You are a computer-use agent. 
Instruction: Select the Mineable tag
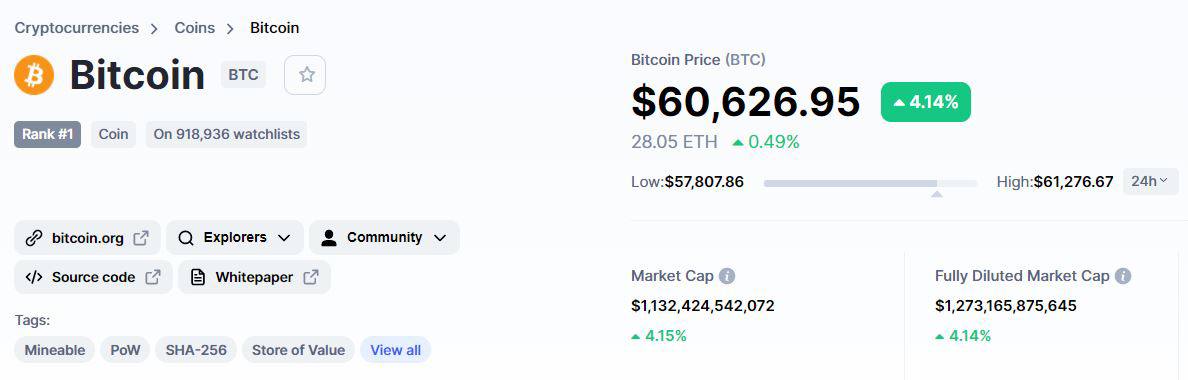click(55, 350)
